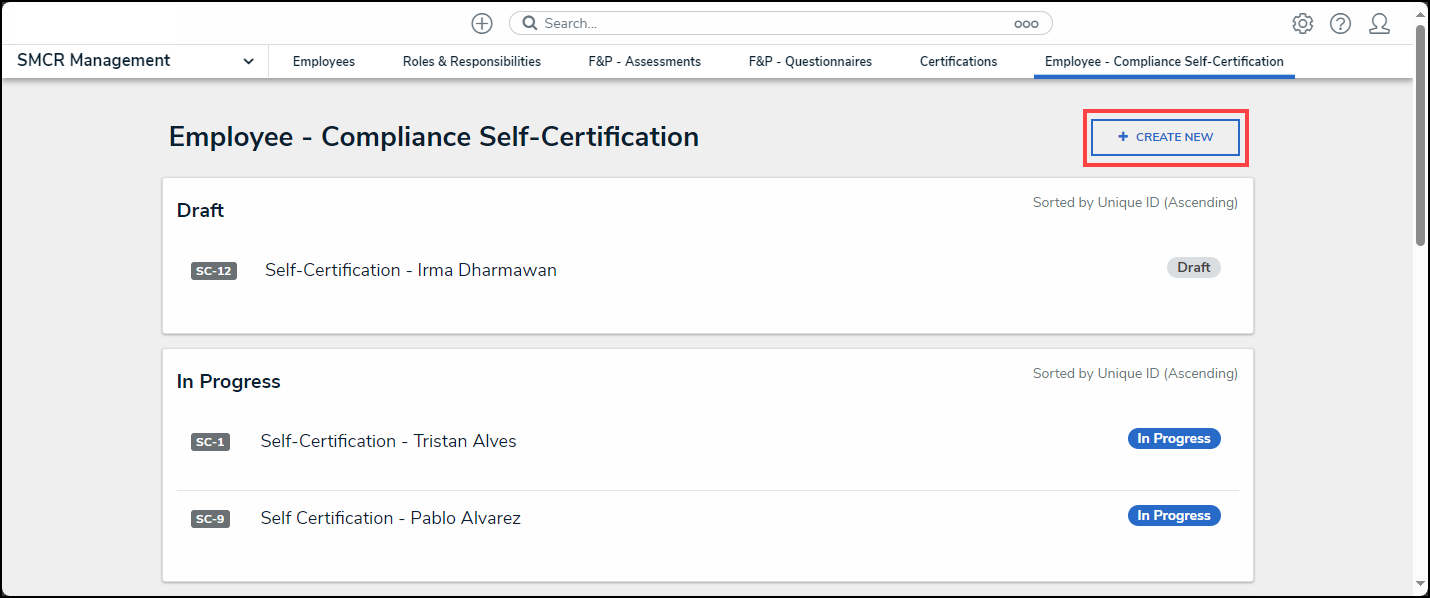Click the search options ellipsis icon
Image resolution: width=1430 pixels, height=598 pixels.
(x=1026, y=23)
